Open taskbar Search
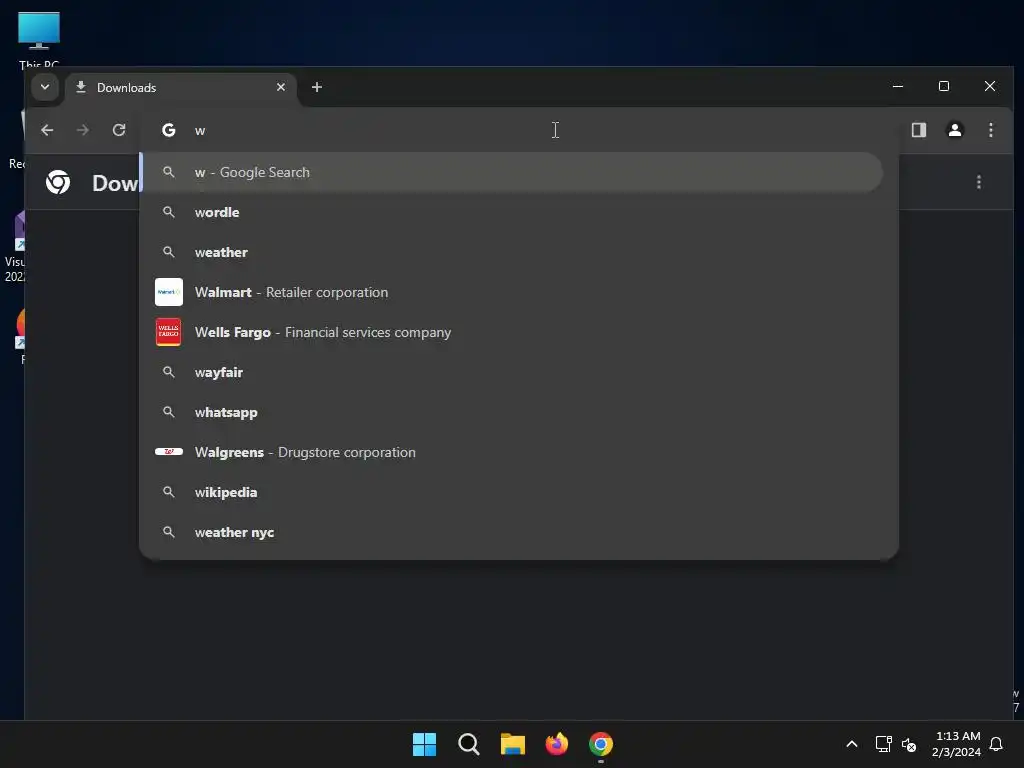Viewport: 1024px width, 768px height. point(469,744)
